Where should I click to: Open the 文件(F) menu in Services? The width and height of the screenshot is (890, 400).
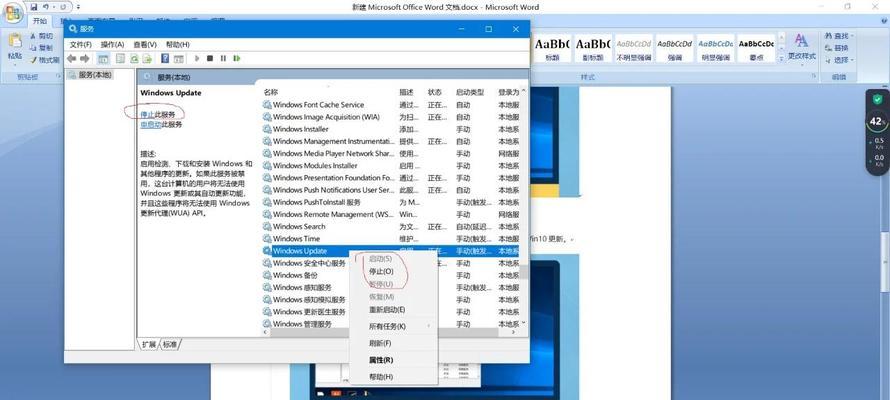[x=81, y=44]
